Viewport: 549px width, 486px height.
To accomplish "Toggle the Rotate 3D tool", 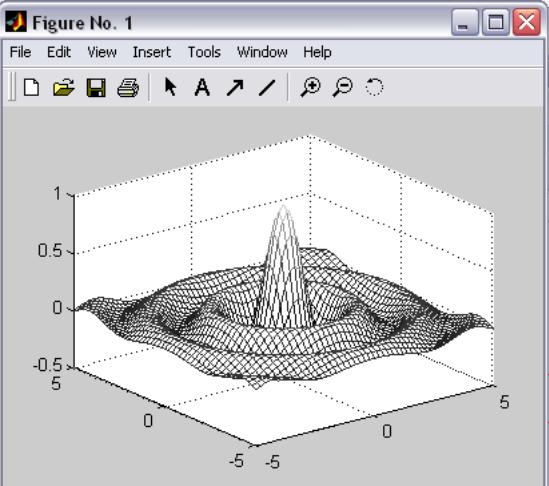I will click(374, 87).
